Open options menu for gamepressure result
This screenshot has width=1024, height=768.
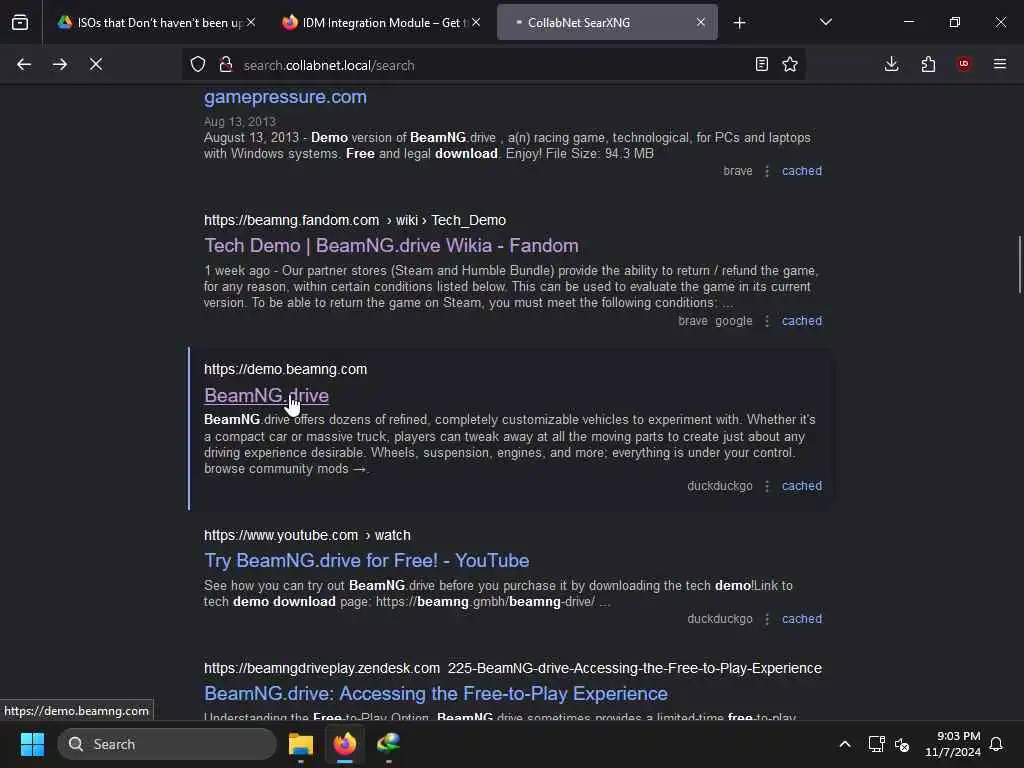click(767, 171)
